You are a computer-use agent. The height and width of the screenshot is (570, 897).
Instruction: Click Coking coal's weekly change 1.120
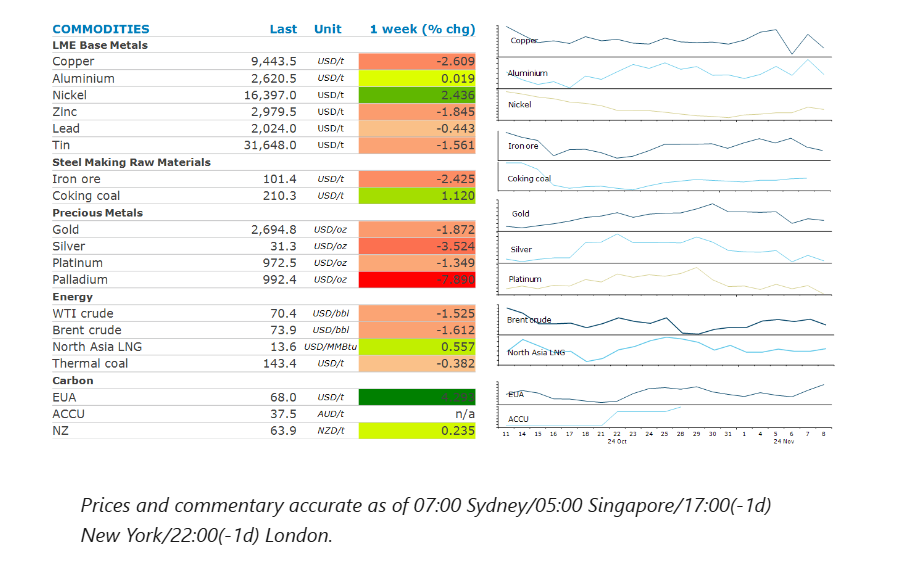pos(417,196)
